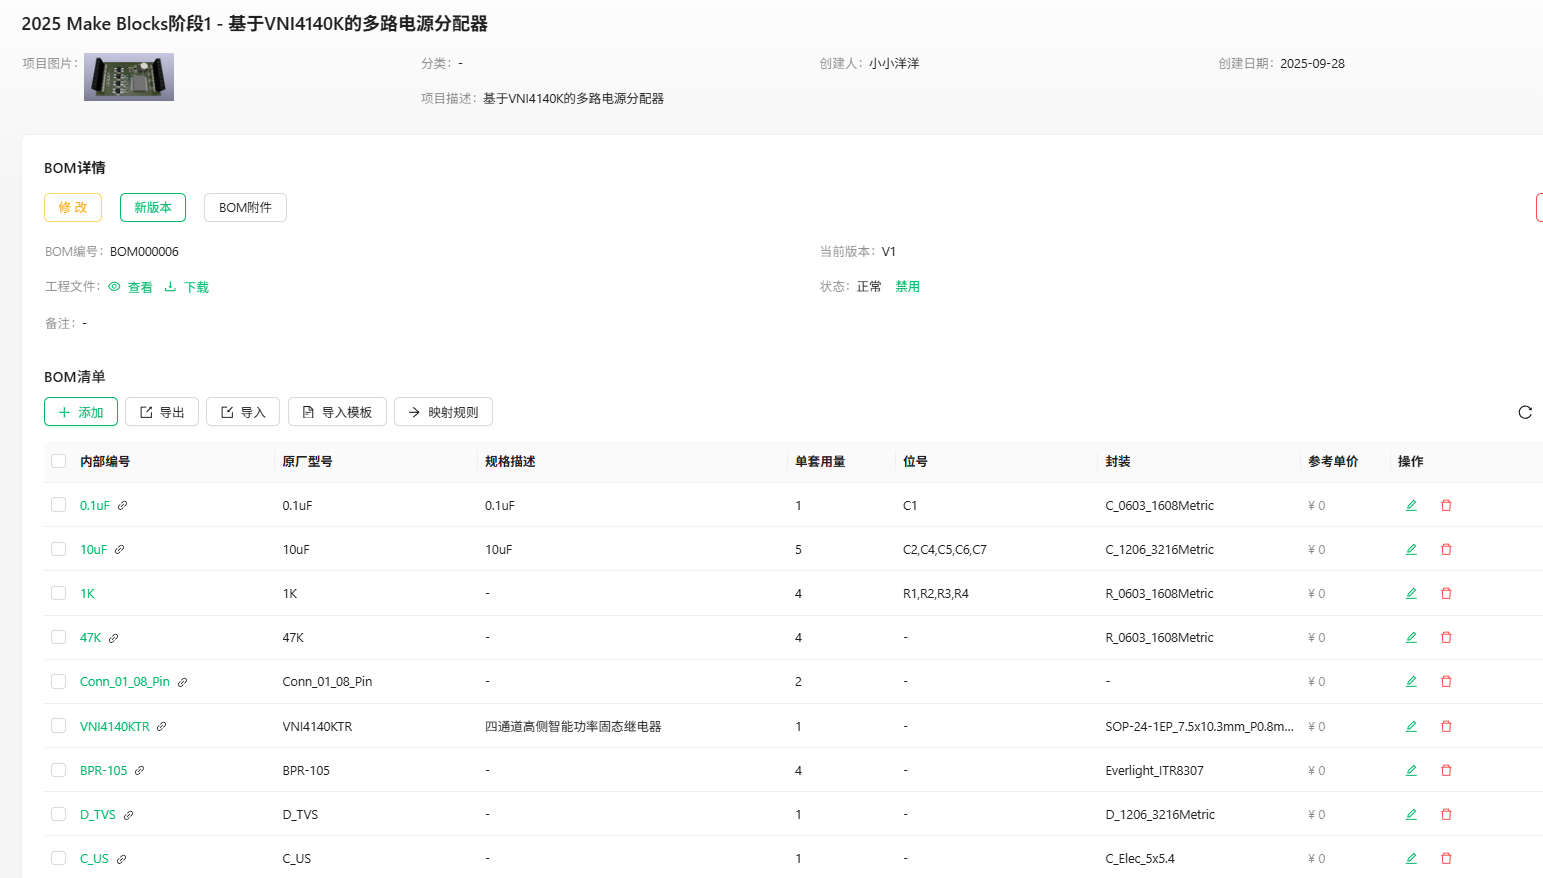Click the 新版本 new version button
This screenshot has width=1543, height=878.
[153, 207]
